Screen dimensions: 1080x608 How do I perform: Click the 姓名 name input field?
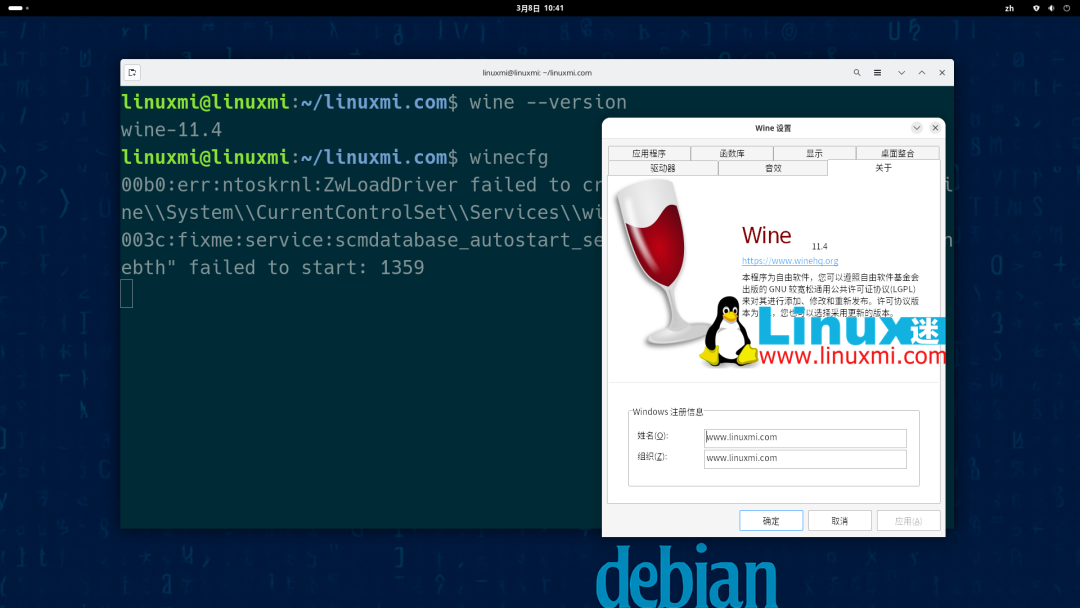point(805,437)
